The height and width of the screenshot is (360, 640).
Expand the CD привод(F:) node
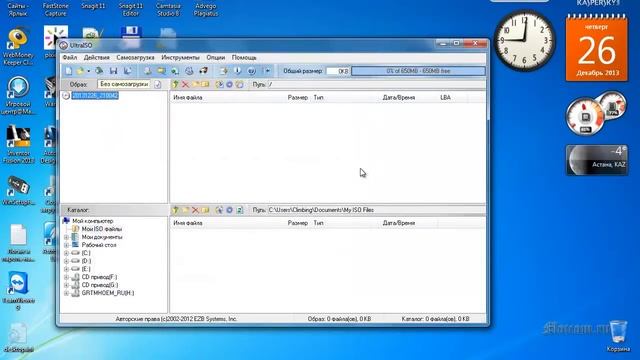point(67,277)
